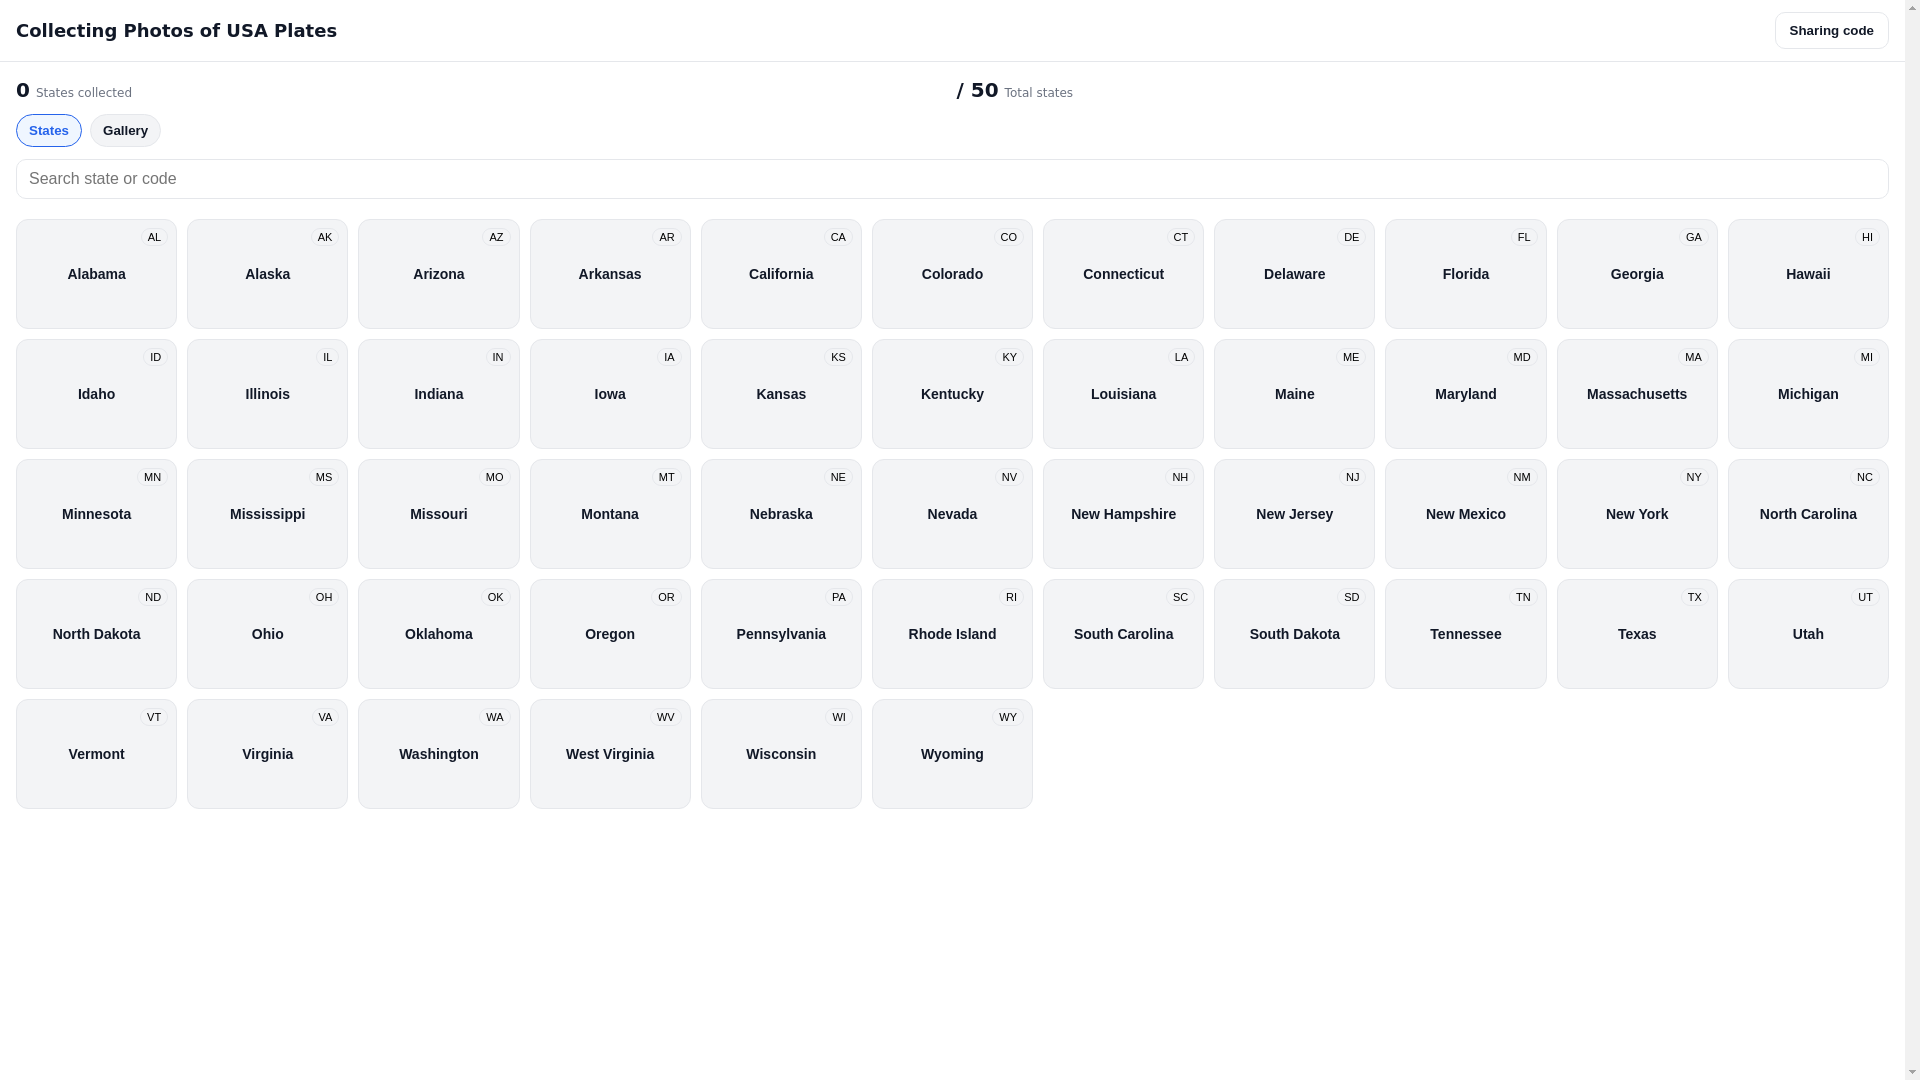Select the Maryland state card
This screenshot has width=1920, height=1080.
[x=1466, y=394]
